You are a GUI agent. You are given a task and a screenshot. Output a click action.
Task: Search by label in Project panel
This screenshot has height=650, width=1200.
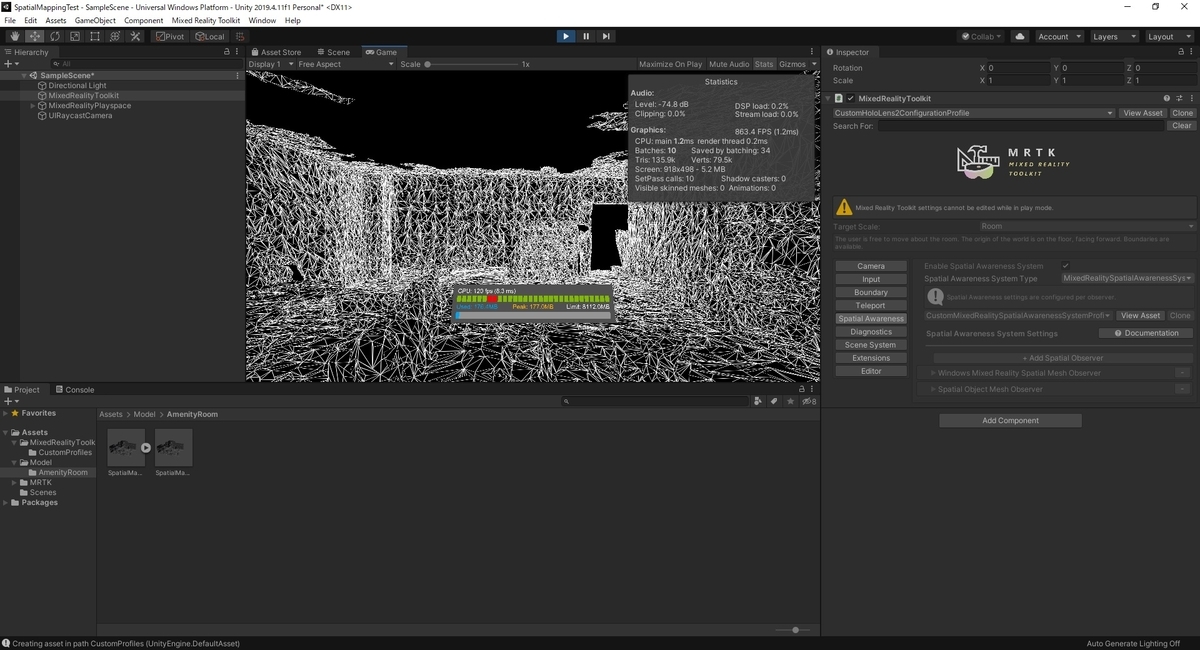(774, 401)
